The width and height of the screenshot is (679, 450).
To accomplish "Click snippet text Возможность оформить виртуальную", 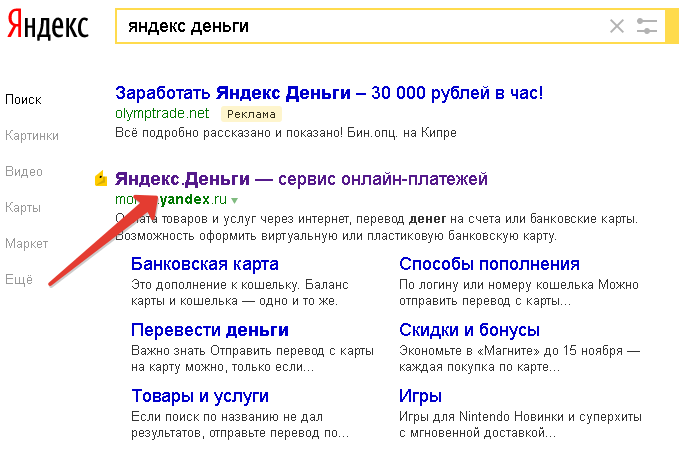I will coord(336,236).
